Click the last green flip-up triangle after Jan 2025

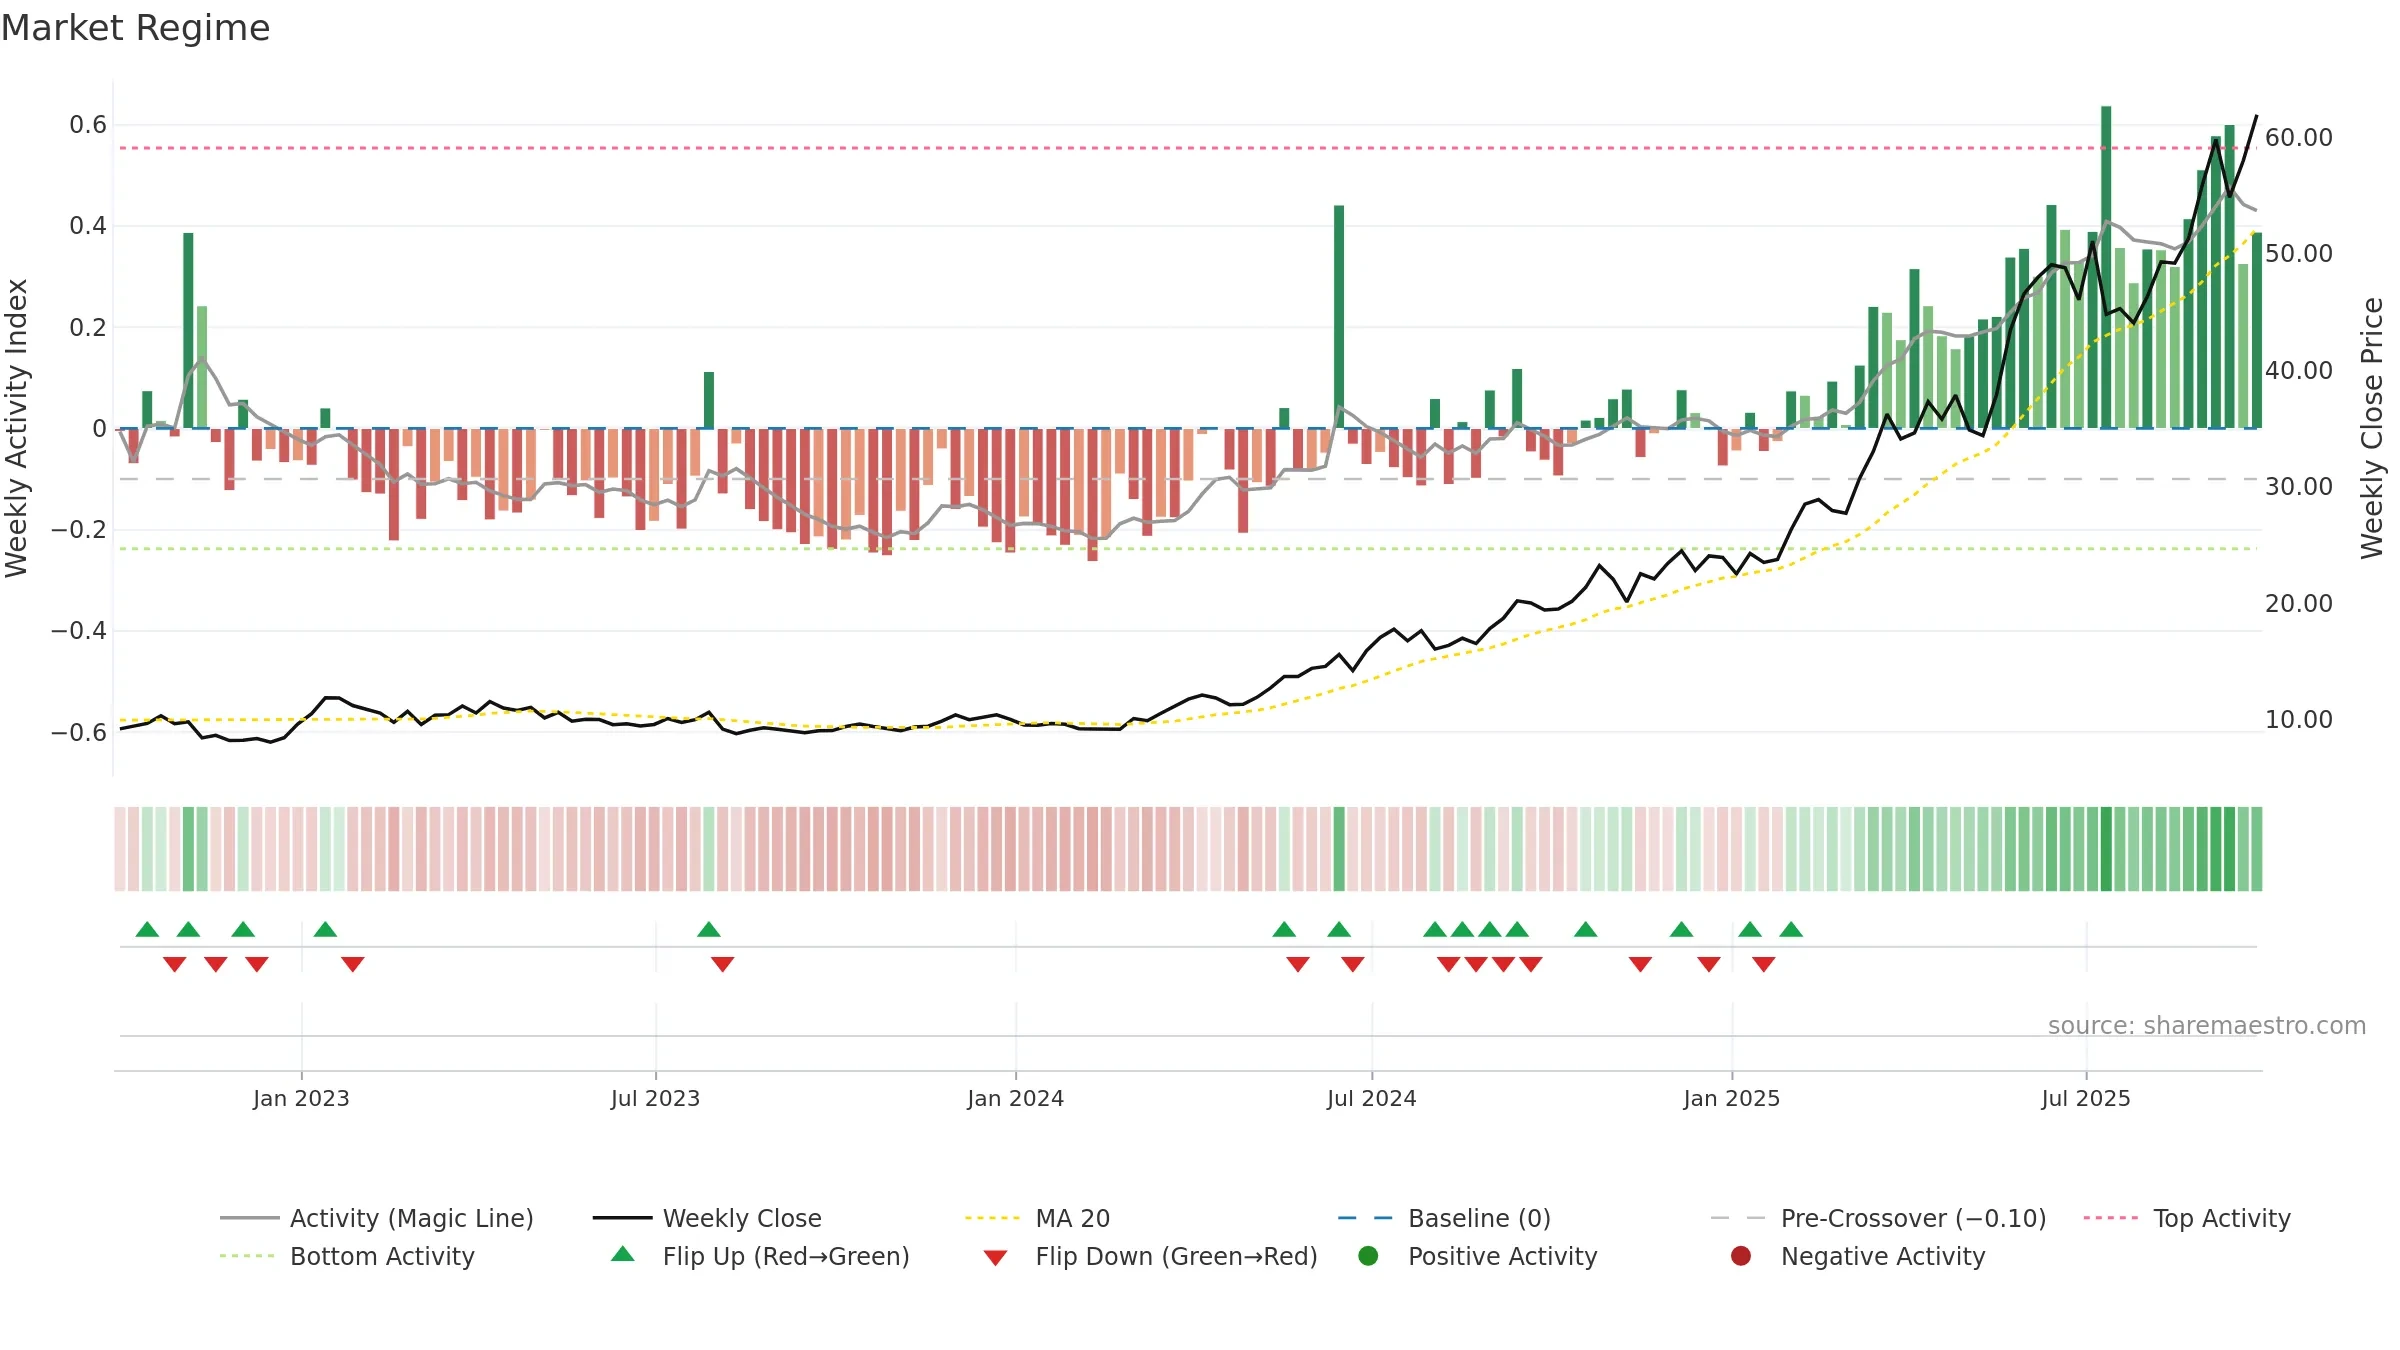pos(1791,930)
